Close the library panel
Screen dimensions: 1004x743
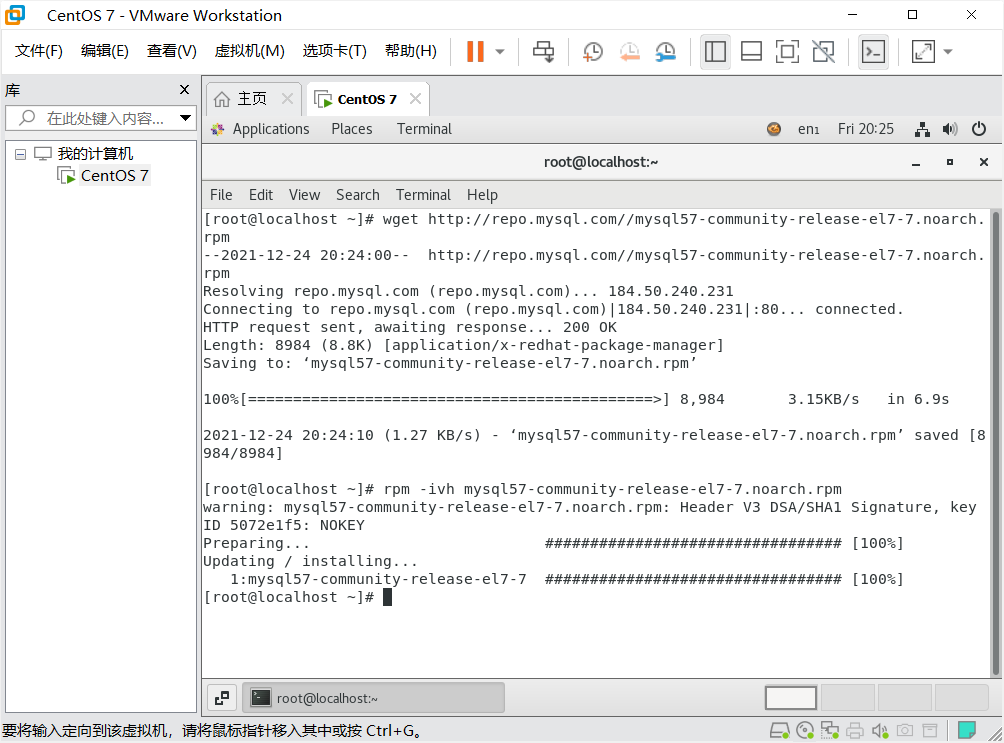(x=184, y=90)
